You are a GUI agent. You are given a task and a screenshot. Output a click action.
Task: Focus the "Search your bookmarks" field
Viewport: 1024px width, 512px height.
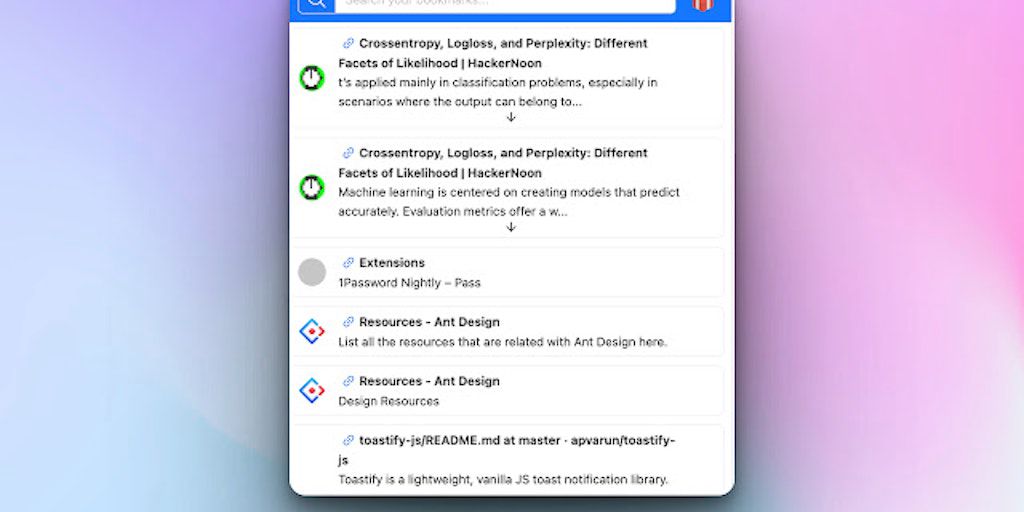[x=505, y=4]
